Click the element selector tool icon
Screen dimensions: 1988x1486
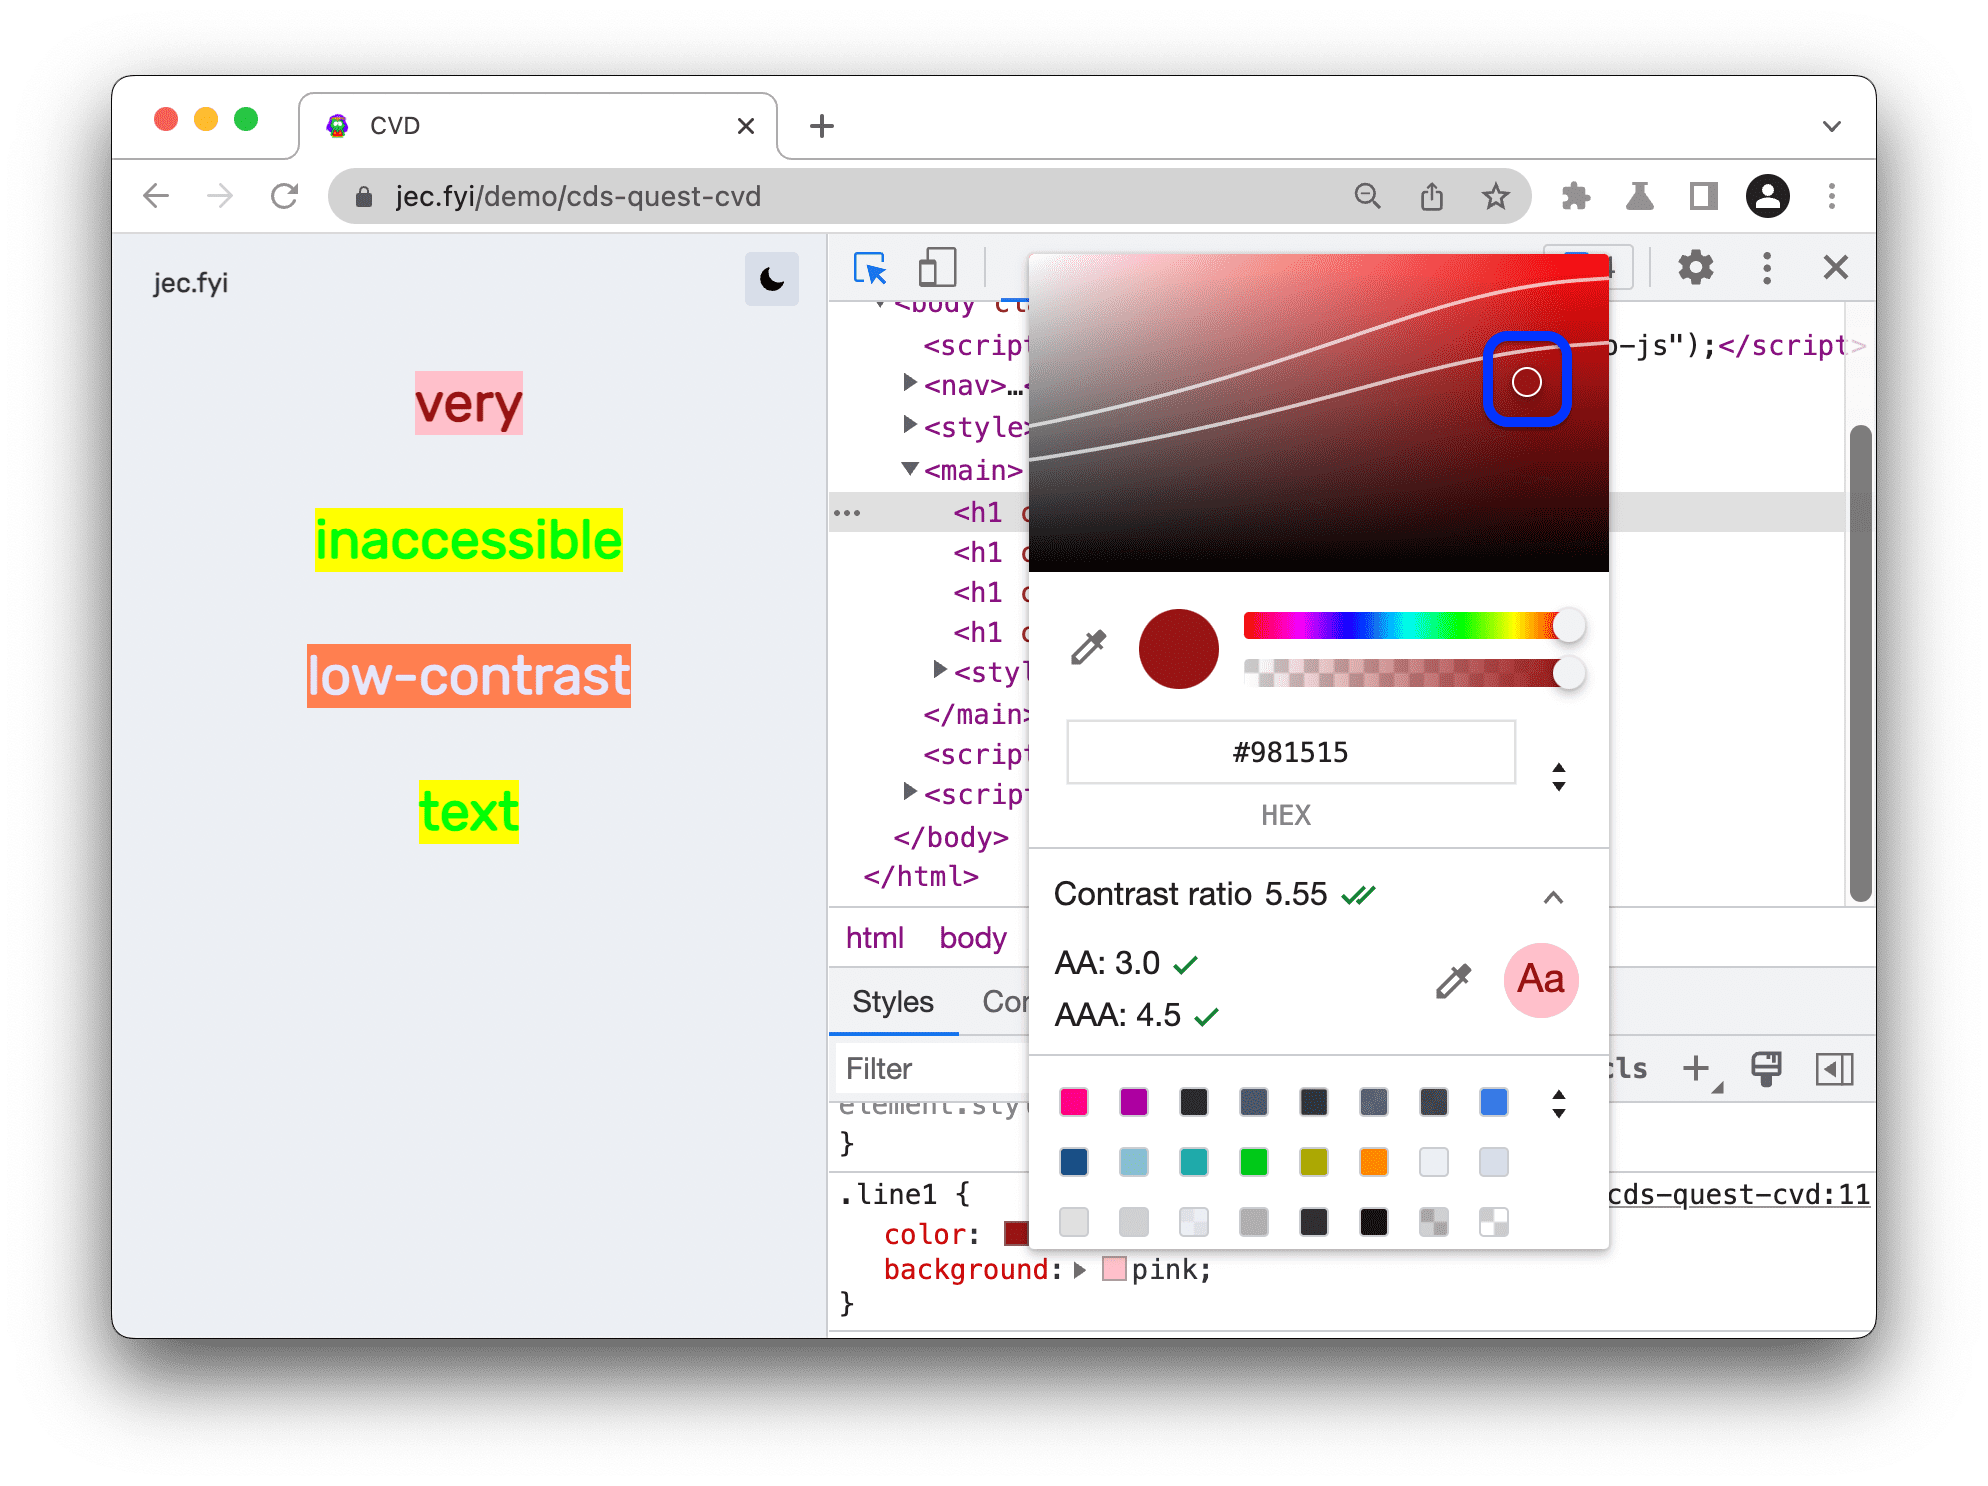(868, 268)
